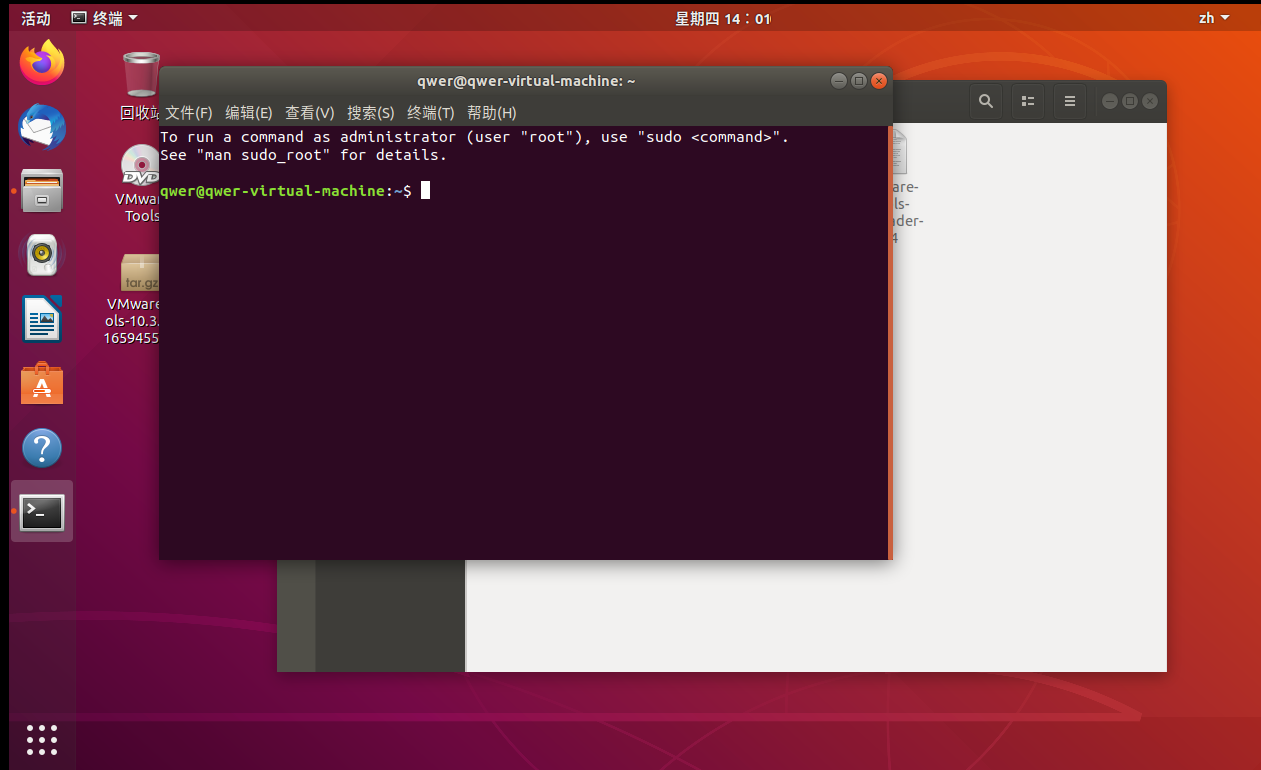The height and width of the screenshot is (770, 1261).
Task: Open the 搜索(S) terminal menu
Action: point(371,113)
